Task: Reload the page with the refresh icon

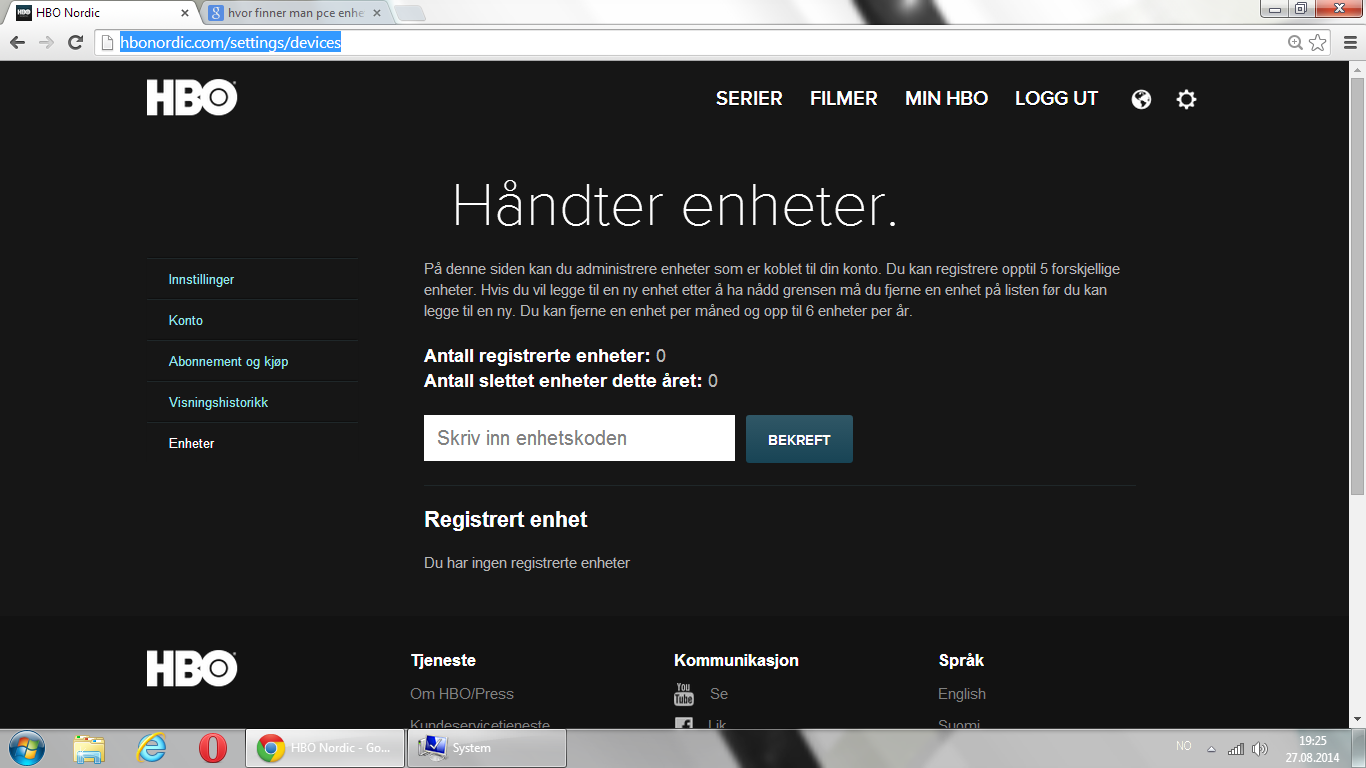Action: tap(75, 42)
